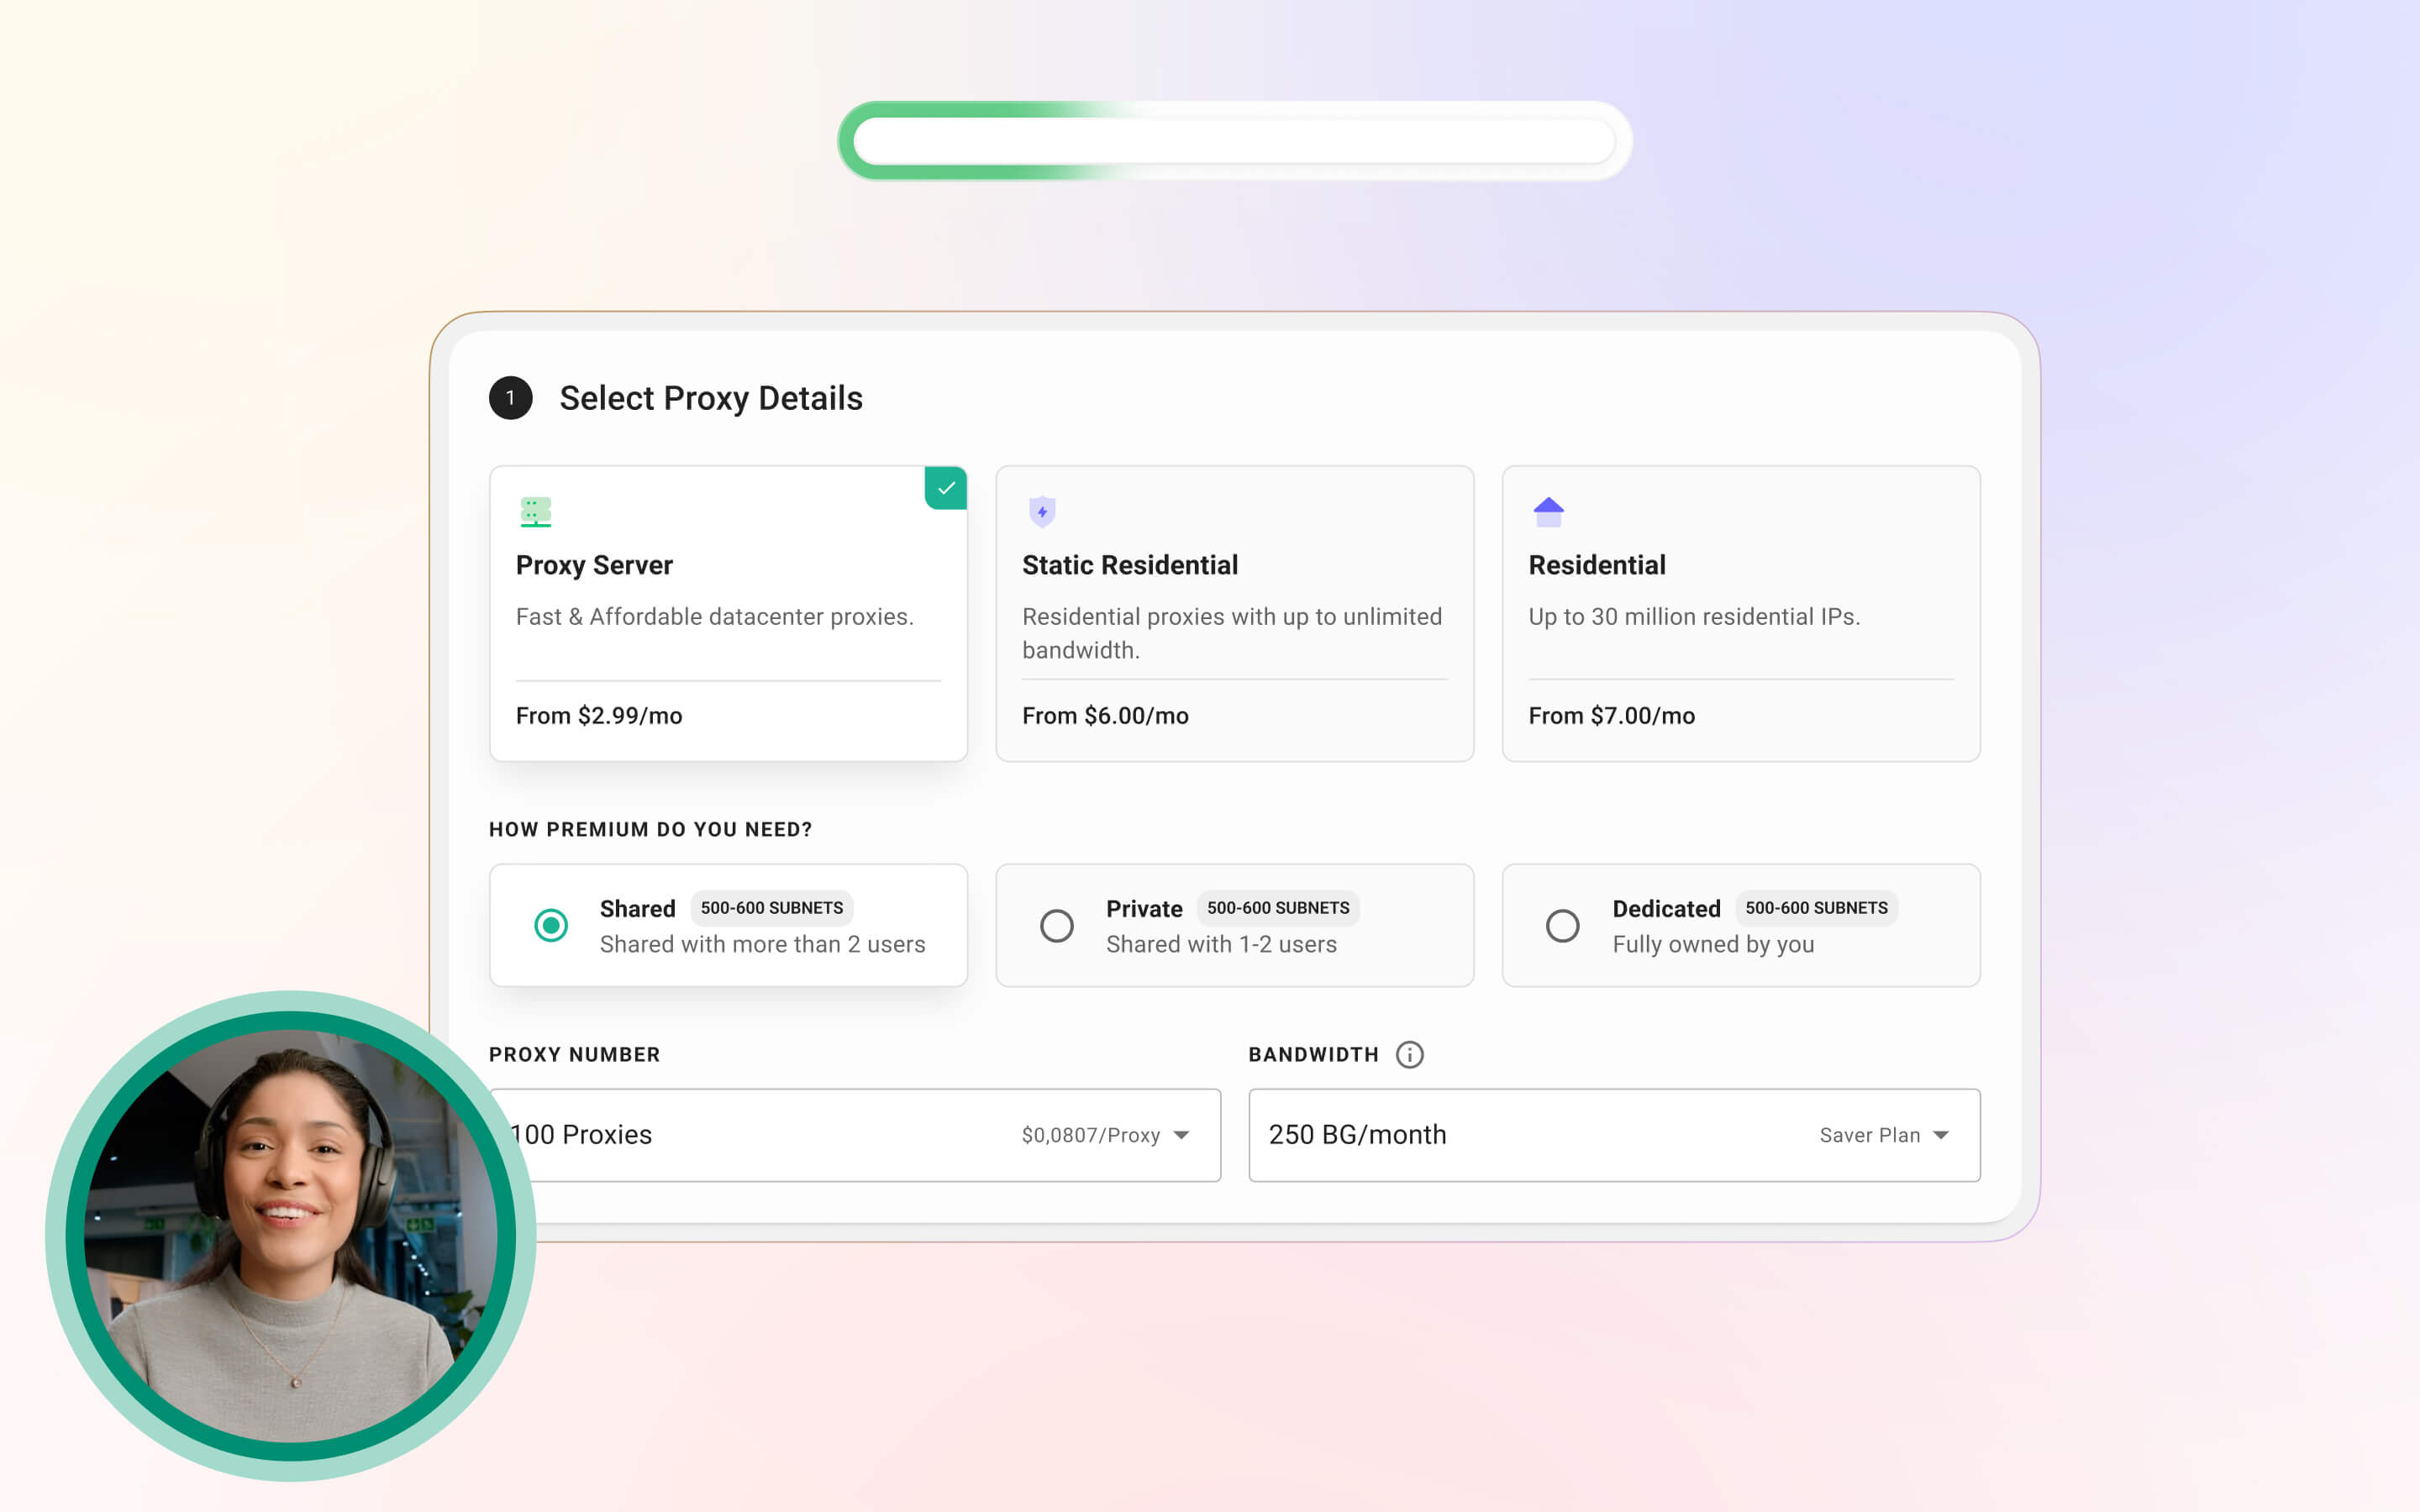Click the house icon on Residential card
This screenshot has height=1512, width=2420.
point(1548,512)
